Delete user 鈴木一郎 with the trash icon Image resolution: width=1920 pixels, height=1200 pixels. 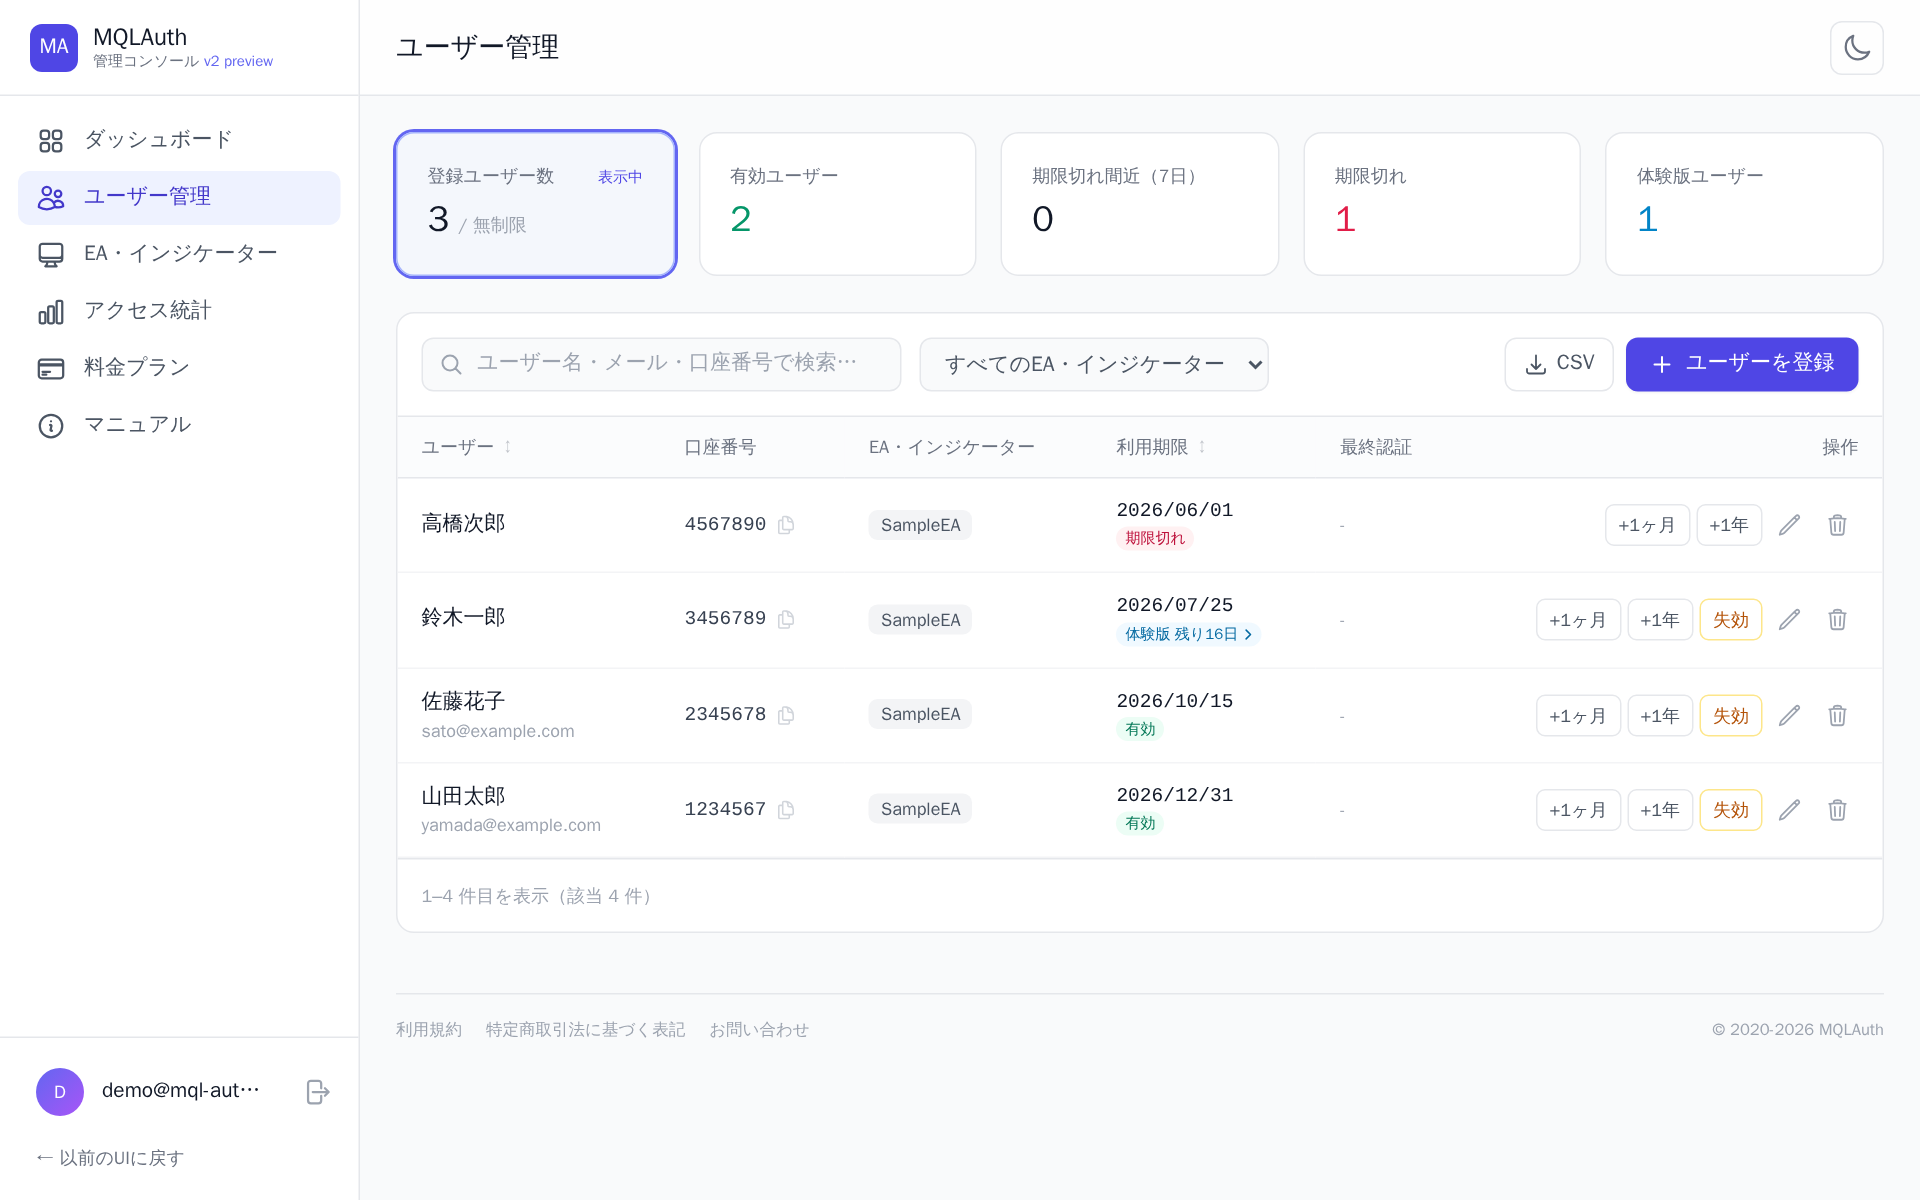pos(1837,620)
